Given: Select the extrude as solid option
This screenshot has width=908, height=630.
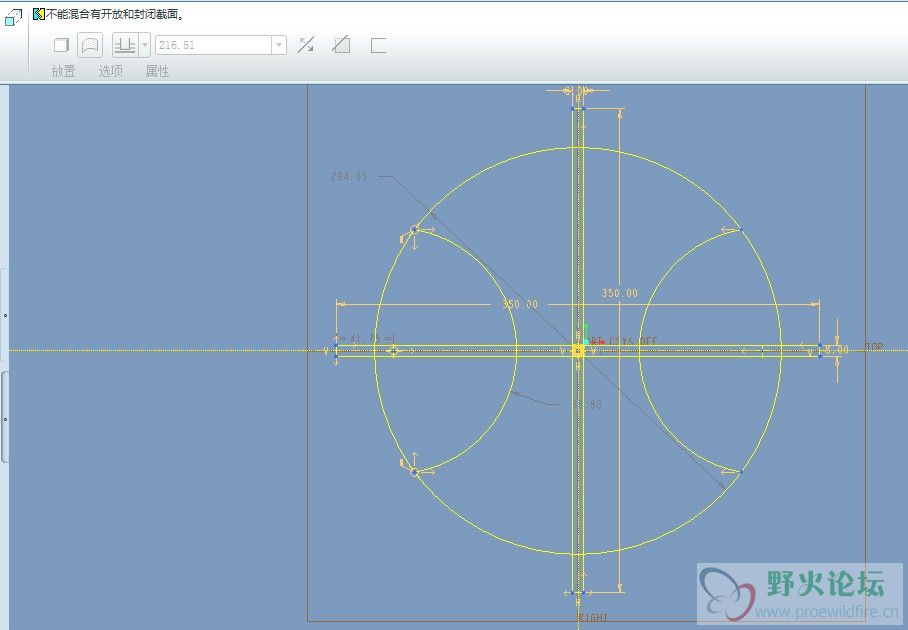Looking at the screenshot, I should point(62,45).
